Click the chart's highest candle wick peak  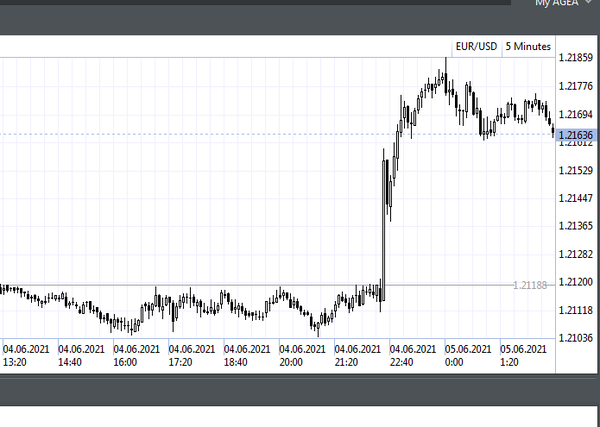pyautogui.click(x=446, y=60)
